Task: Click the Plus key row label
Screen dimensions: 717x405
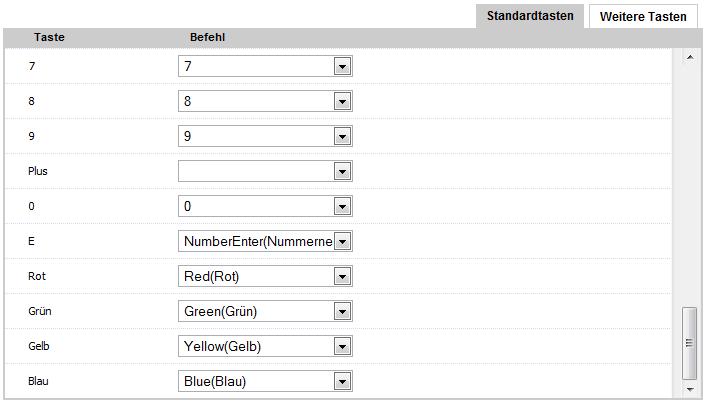Action: click(38, 171)
